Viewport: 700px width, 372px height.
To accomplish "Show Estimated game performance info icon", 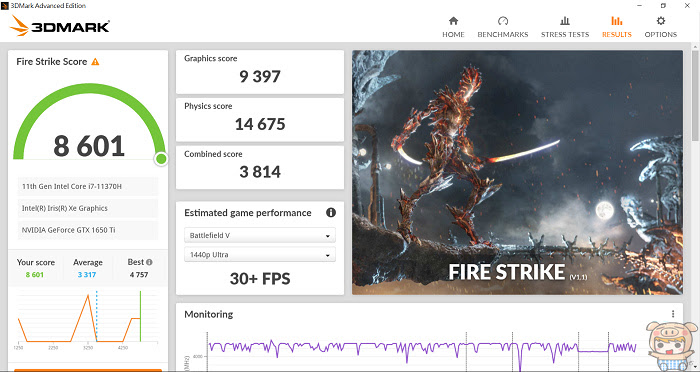I will [x=331, y=213].
